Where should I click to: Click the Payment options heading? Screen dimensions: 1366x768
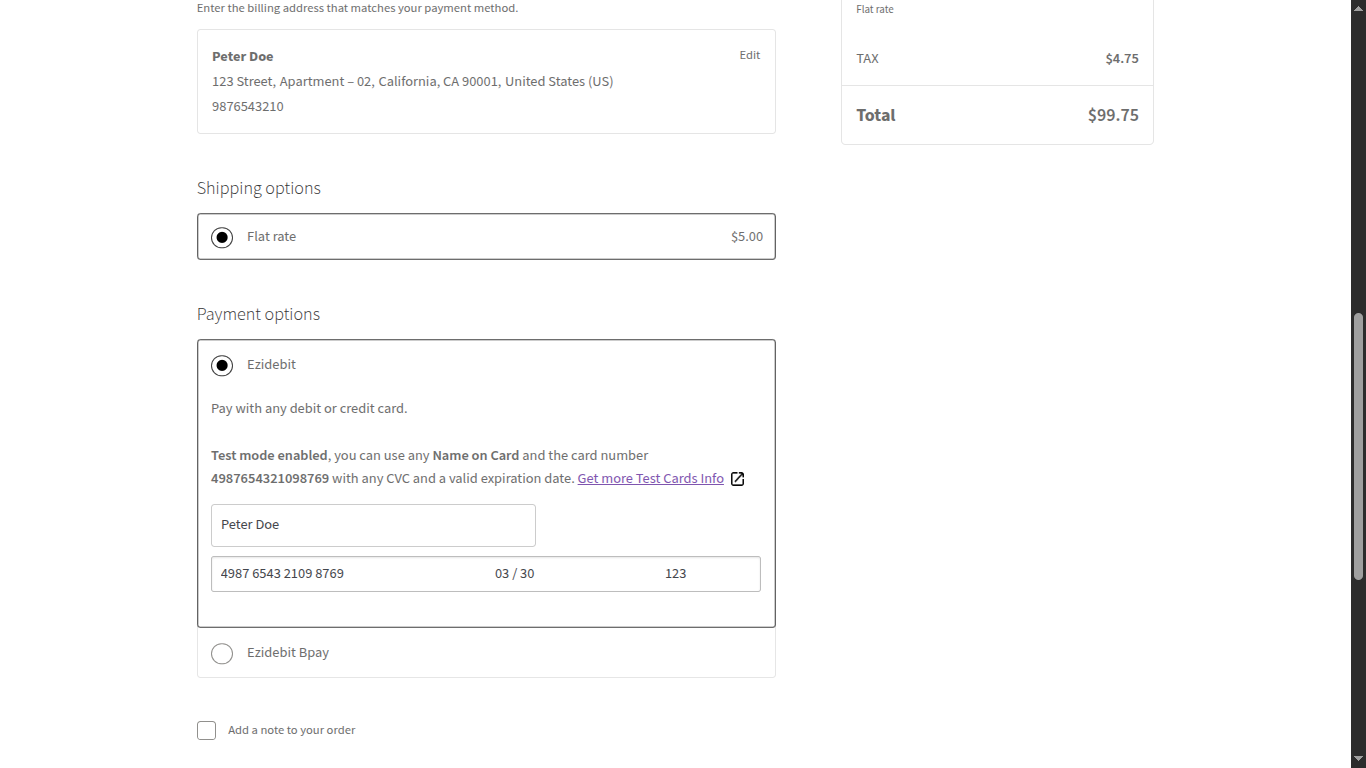pos(258,313)
